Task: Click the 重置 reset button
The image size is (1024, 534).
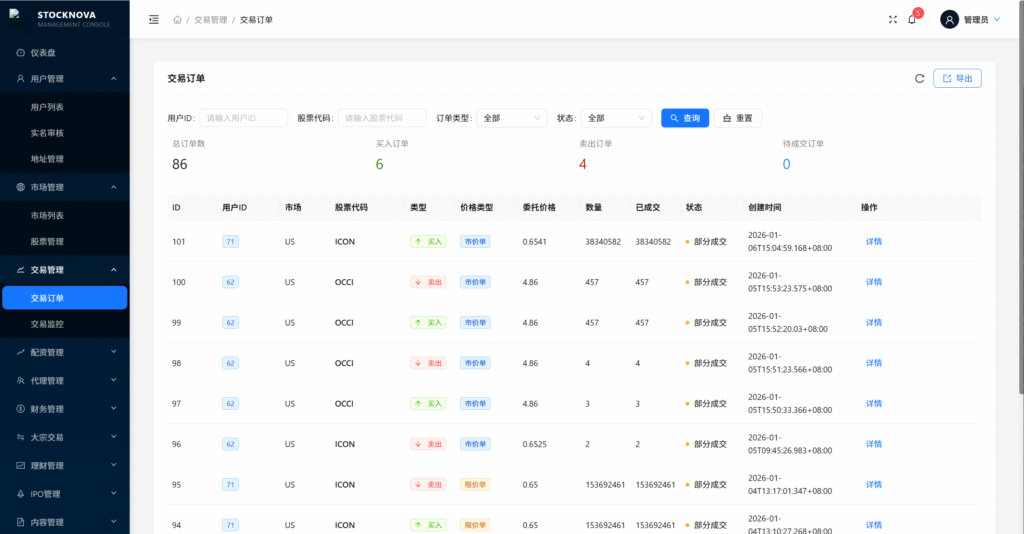Action: pos(737,118)
